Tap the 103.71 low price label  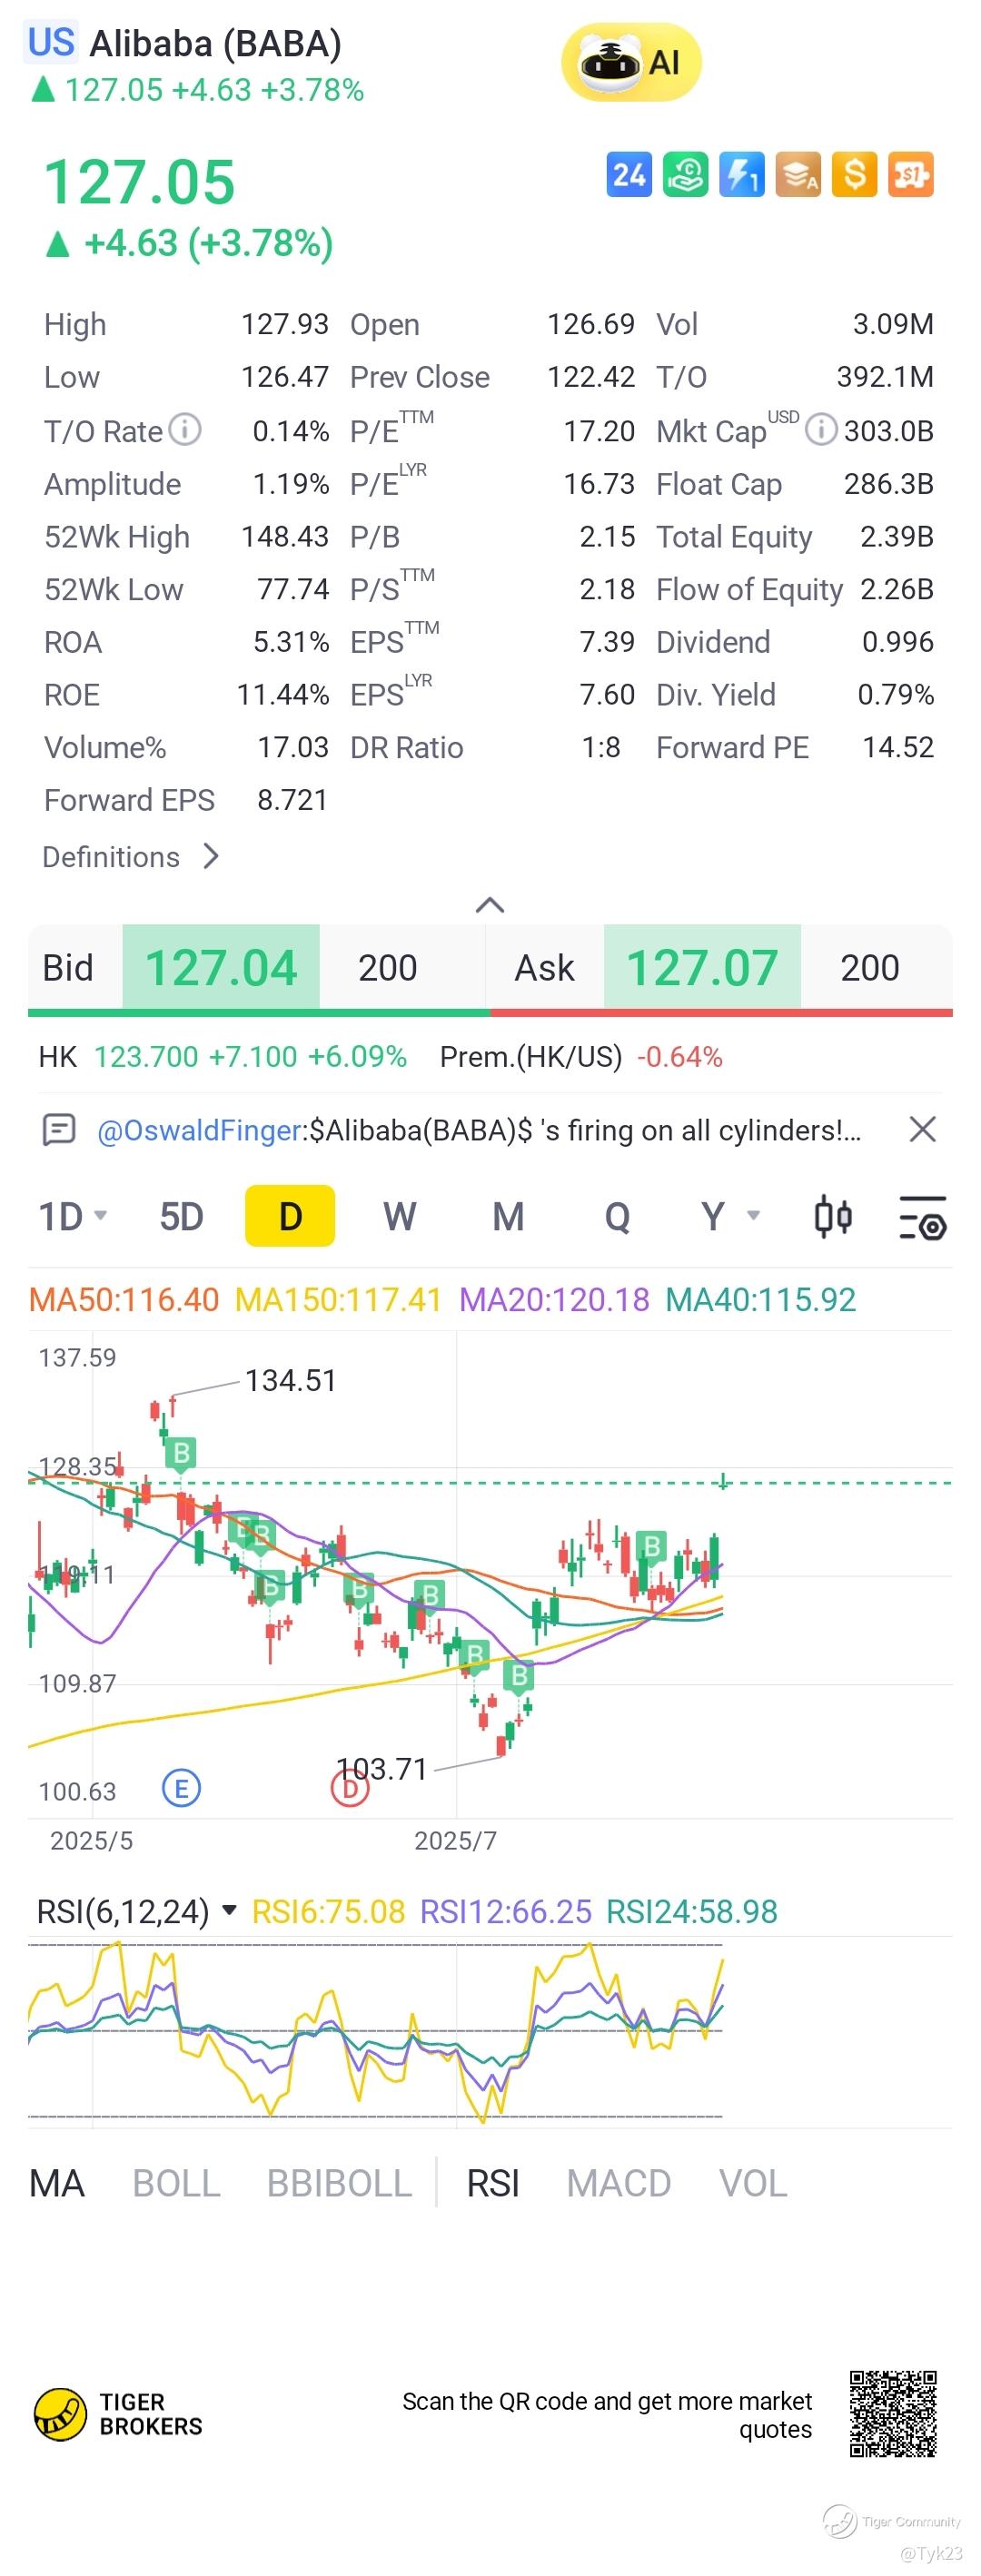click(382, 1768)
